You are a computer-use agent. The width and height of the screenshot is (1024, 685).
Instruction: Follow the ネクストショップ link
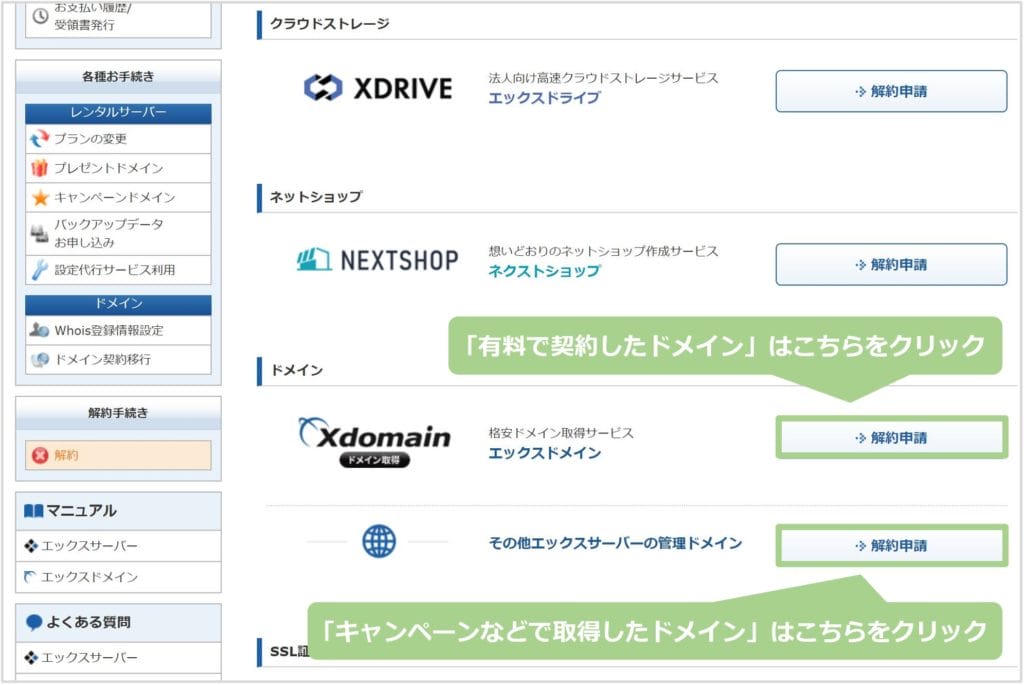pyautogui.click(x=544, y=271)
